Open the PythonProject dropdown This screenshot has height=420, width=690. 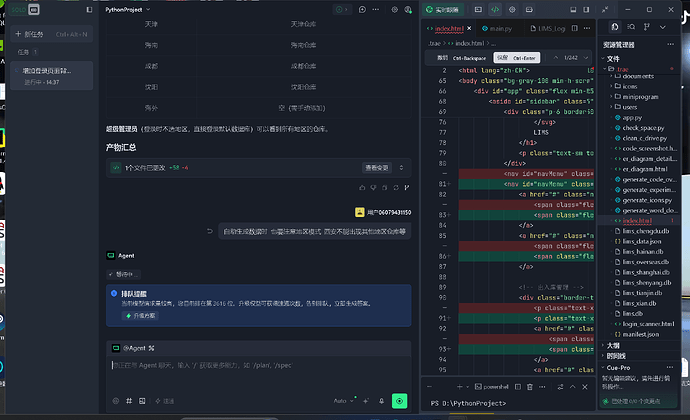128,9
